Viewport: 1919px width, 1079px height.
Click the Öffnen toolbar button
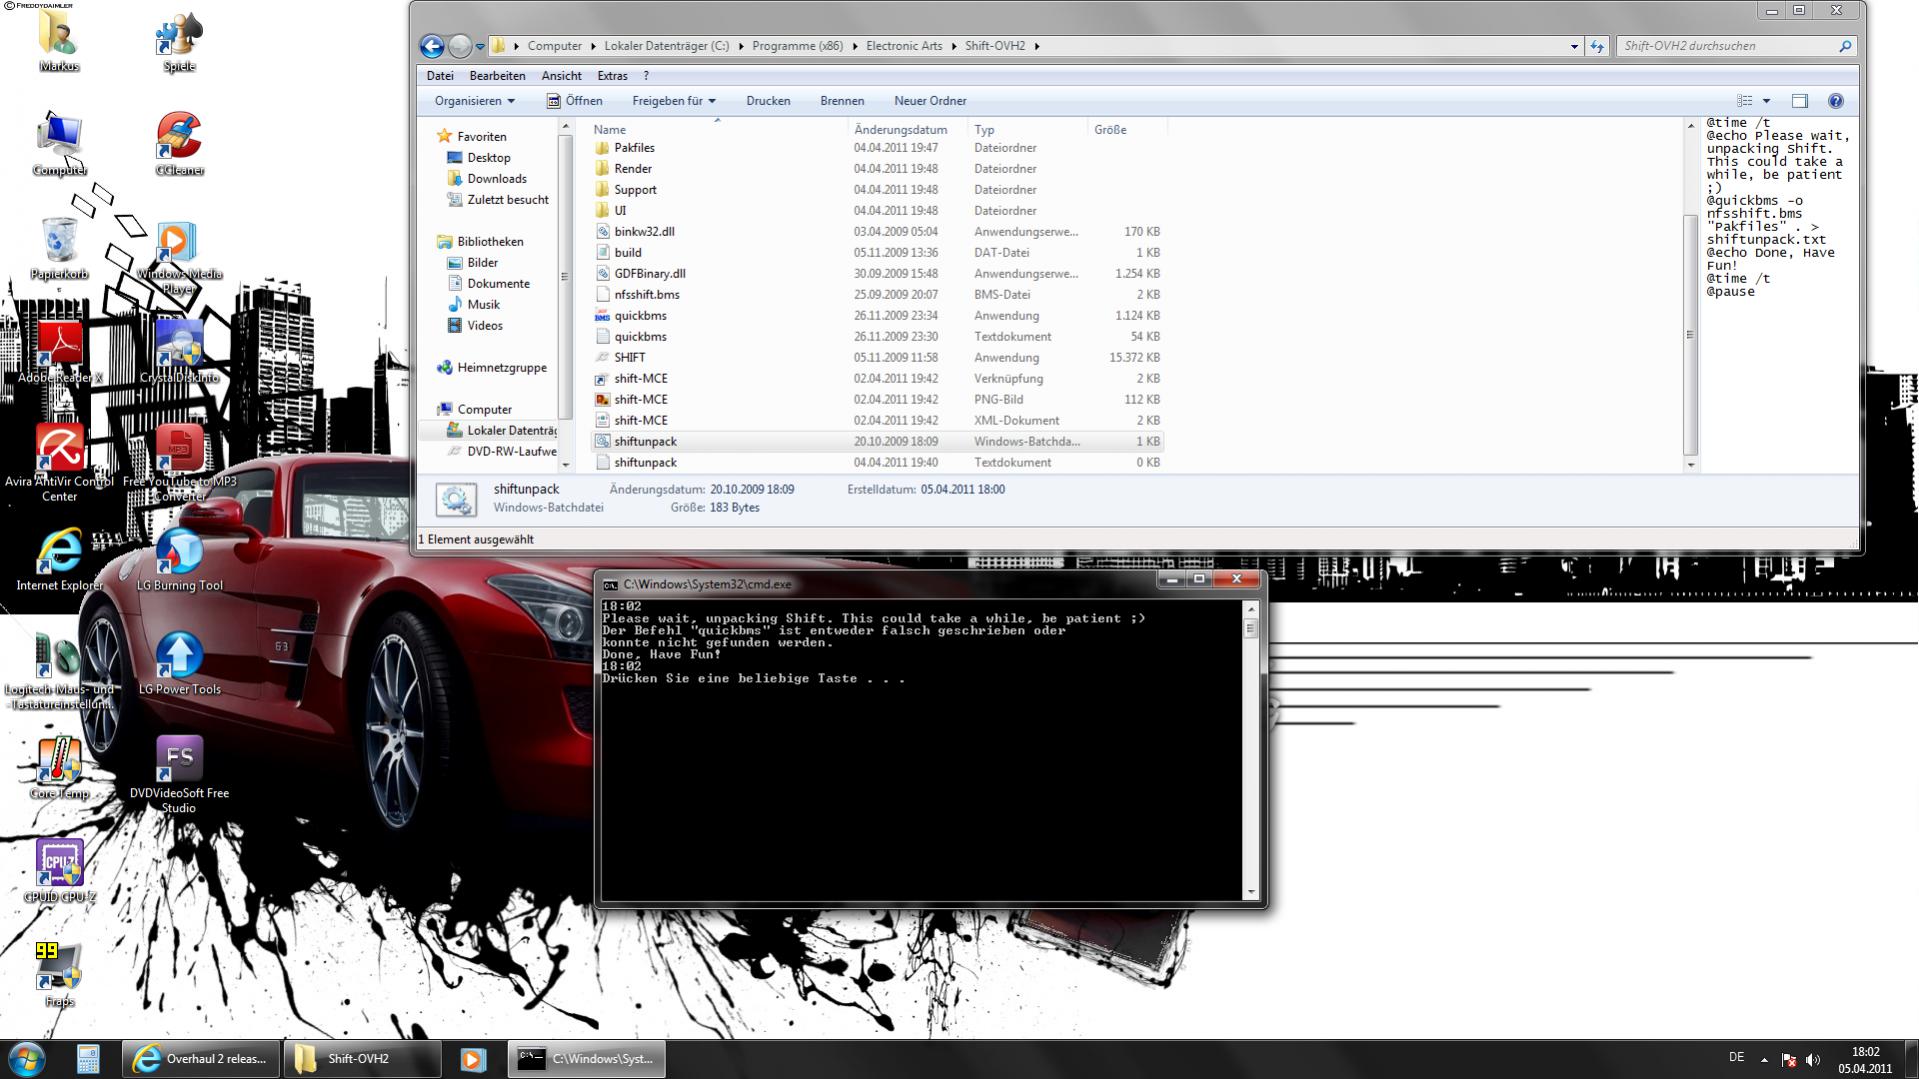tap(575, 101)
